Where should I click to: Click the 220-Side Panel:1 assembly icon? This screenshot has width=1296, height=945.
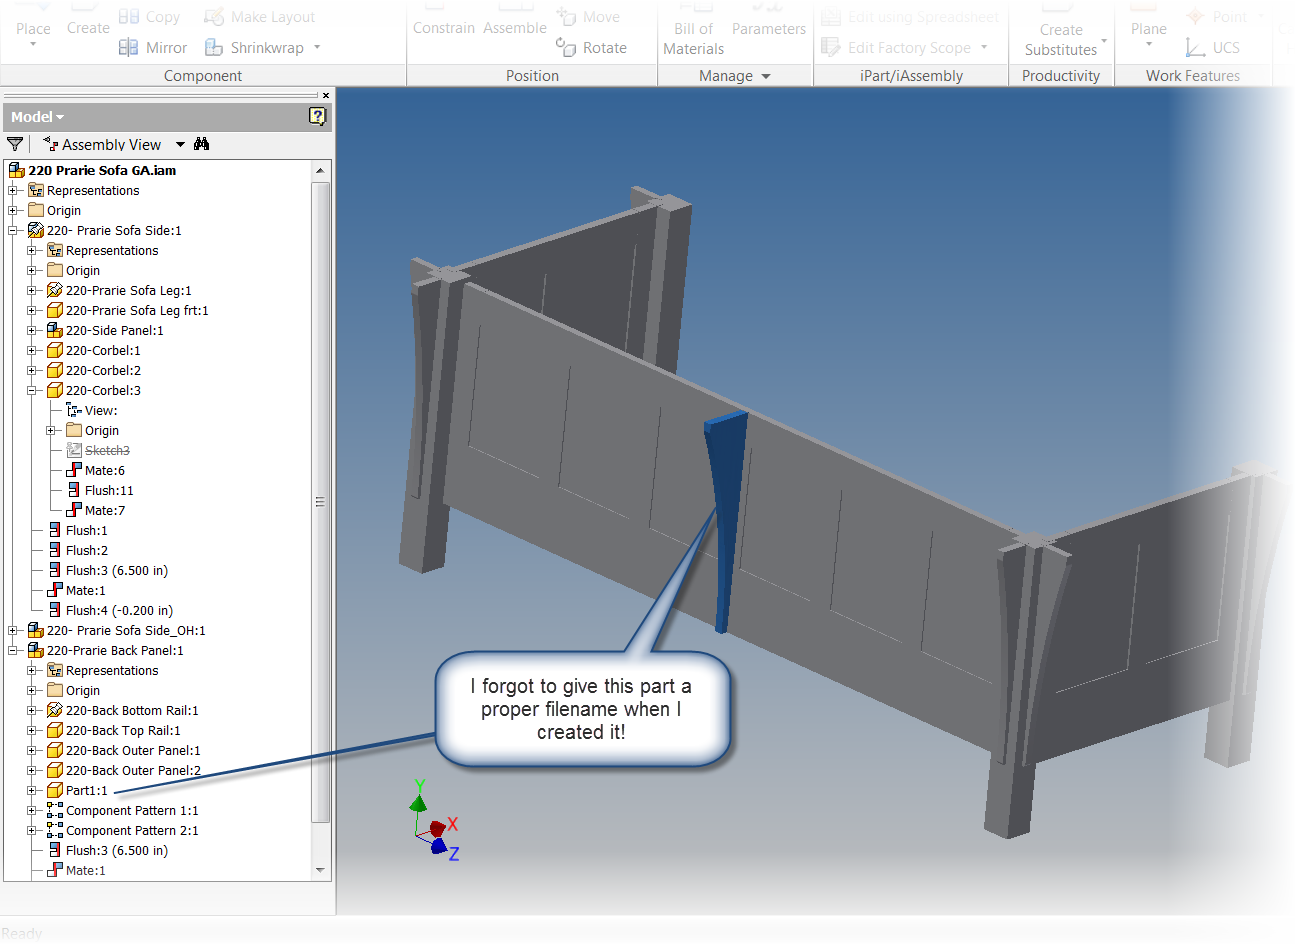pyautogui.click(x=55, y=330)
